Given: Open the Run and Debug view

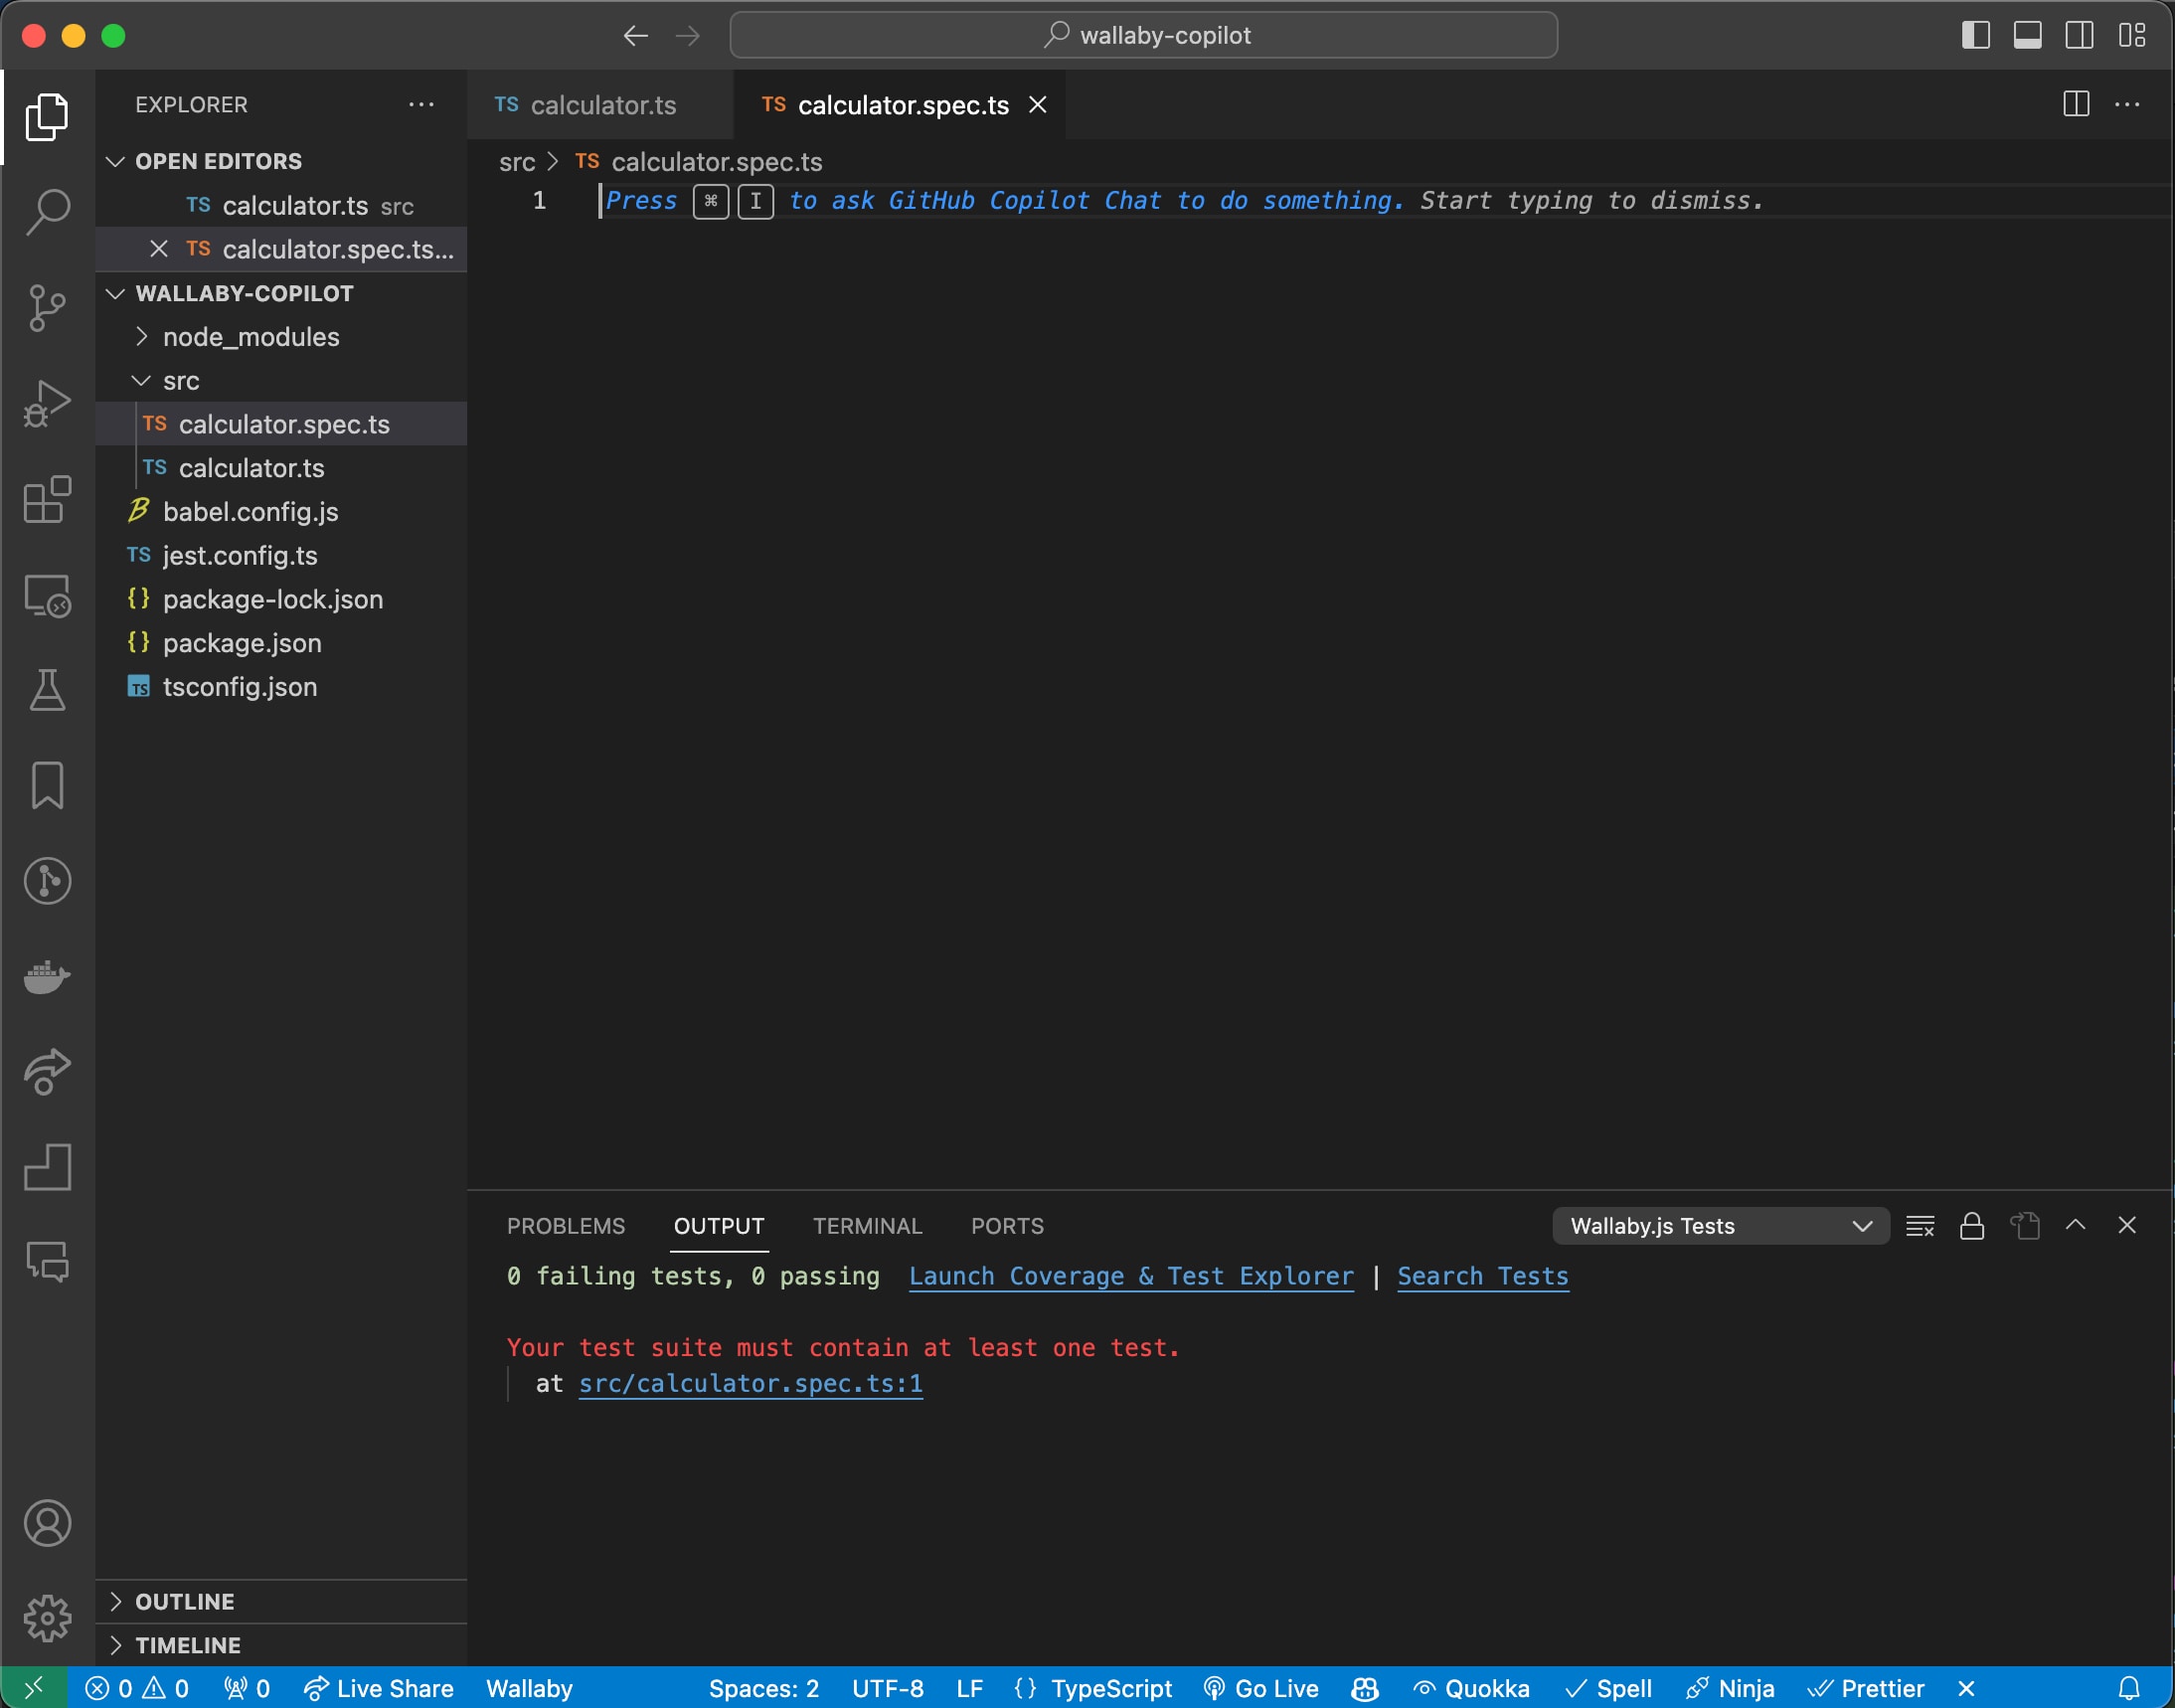Looking at the screenshot, I should pos(47,403).
